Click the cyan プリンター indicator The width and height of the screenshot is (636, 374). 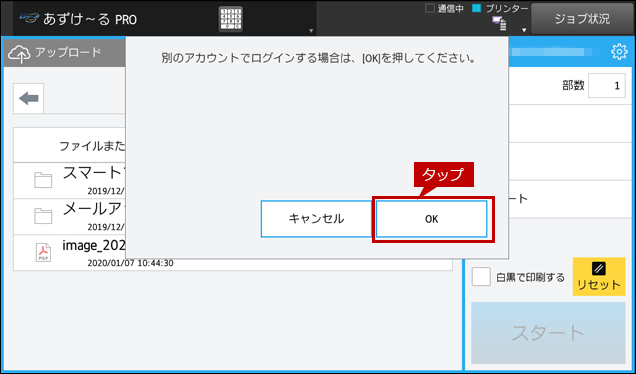477,8
